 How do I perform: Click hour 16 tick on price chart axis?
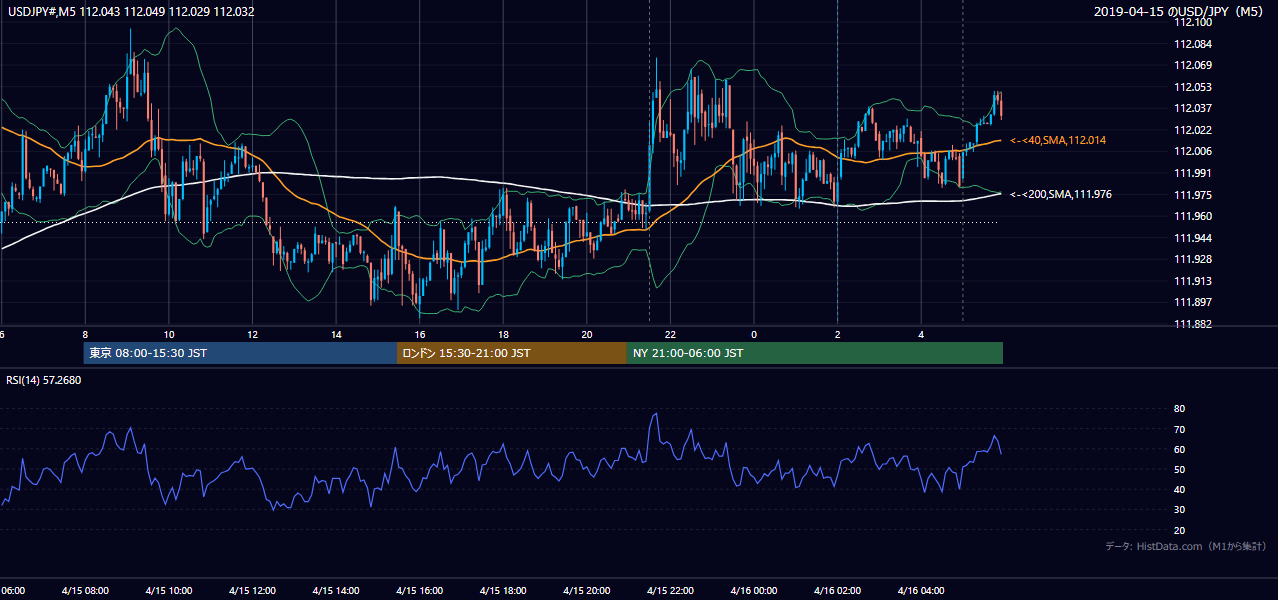click(x=420, y=334)
